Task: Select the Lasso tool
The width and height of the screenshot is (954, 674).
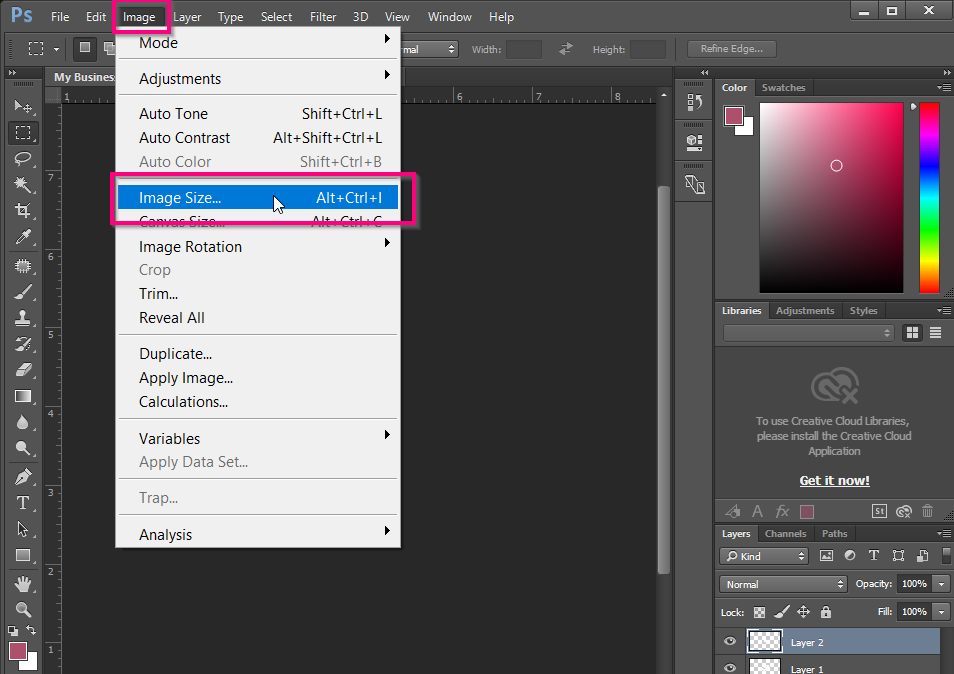Action: (x=24, y=159)
